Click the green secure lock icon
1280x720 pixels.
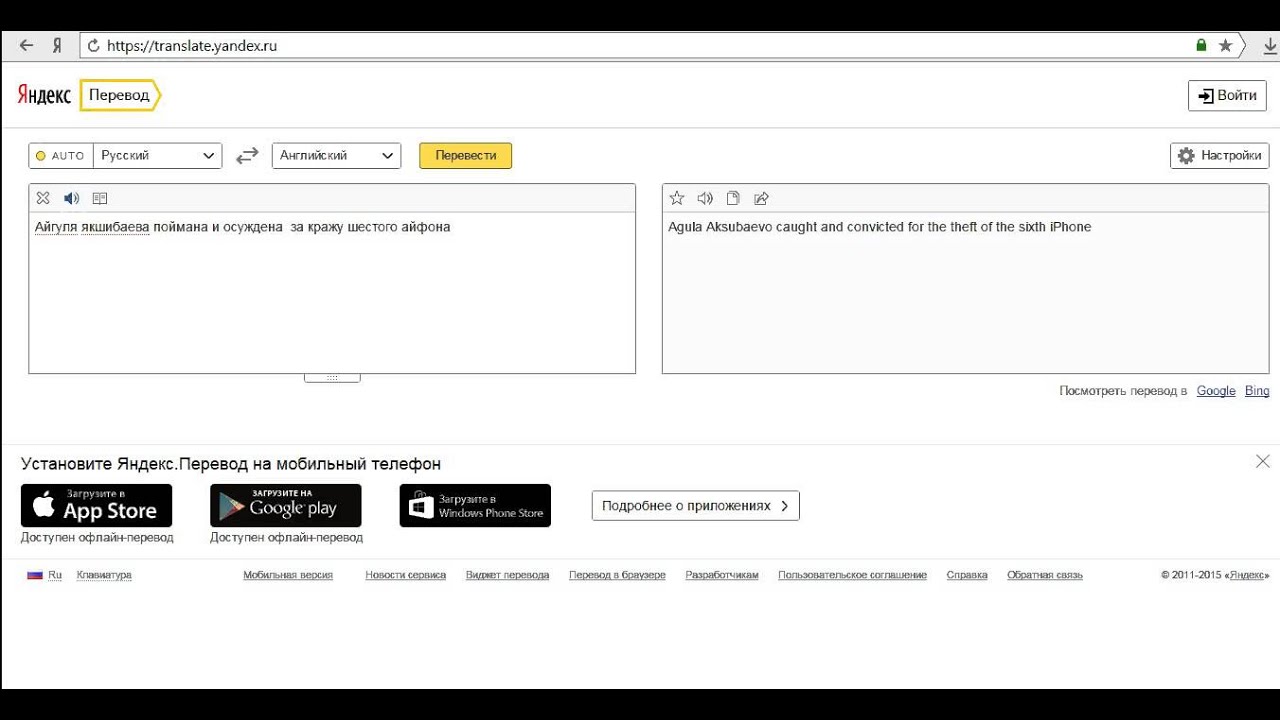[x=1202, y=45]
